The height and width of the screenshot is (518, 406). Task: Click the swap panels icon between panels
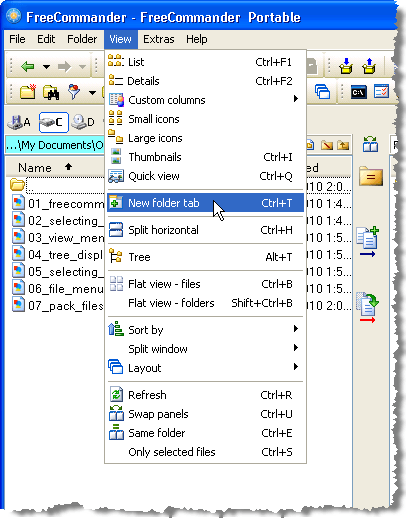370,144
